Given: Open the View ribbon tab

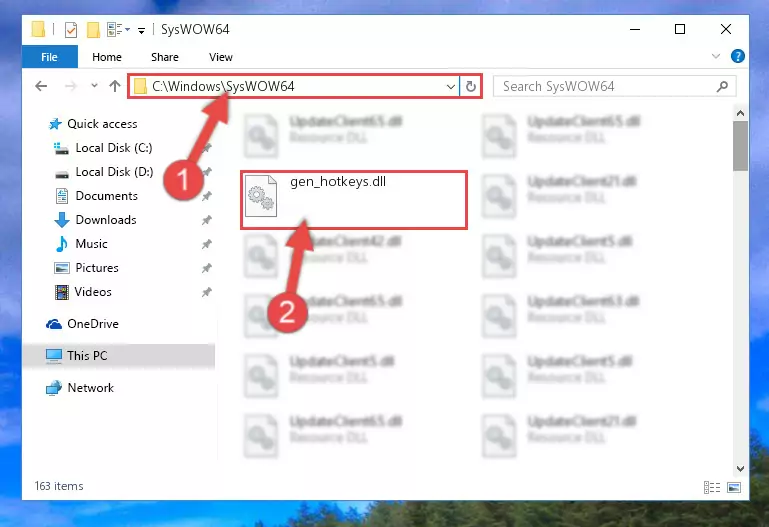Looking at the screenshot, I should [221, 57].
